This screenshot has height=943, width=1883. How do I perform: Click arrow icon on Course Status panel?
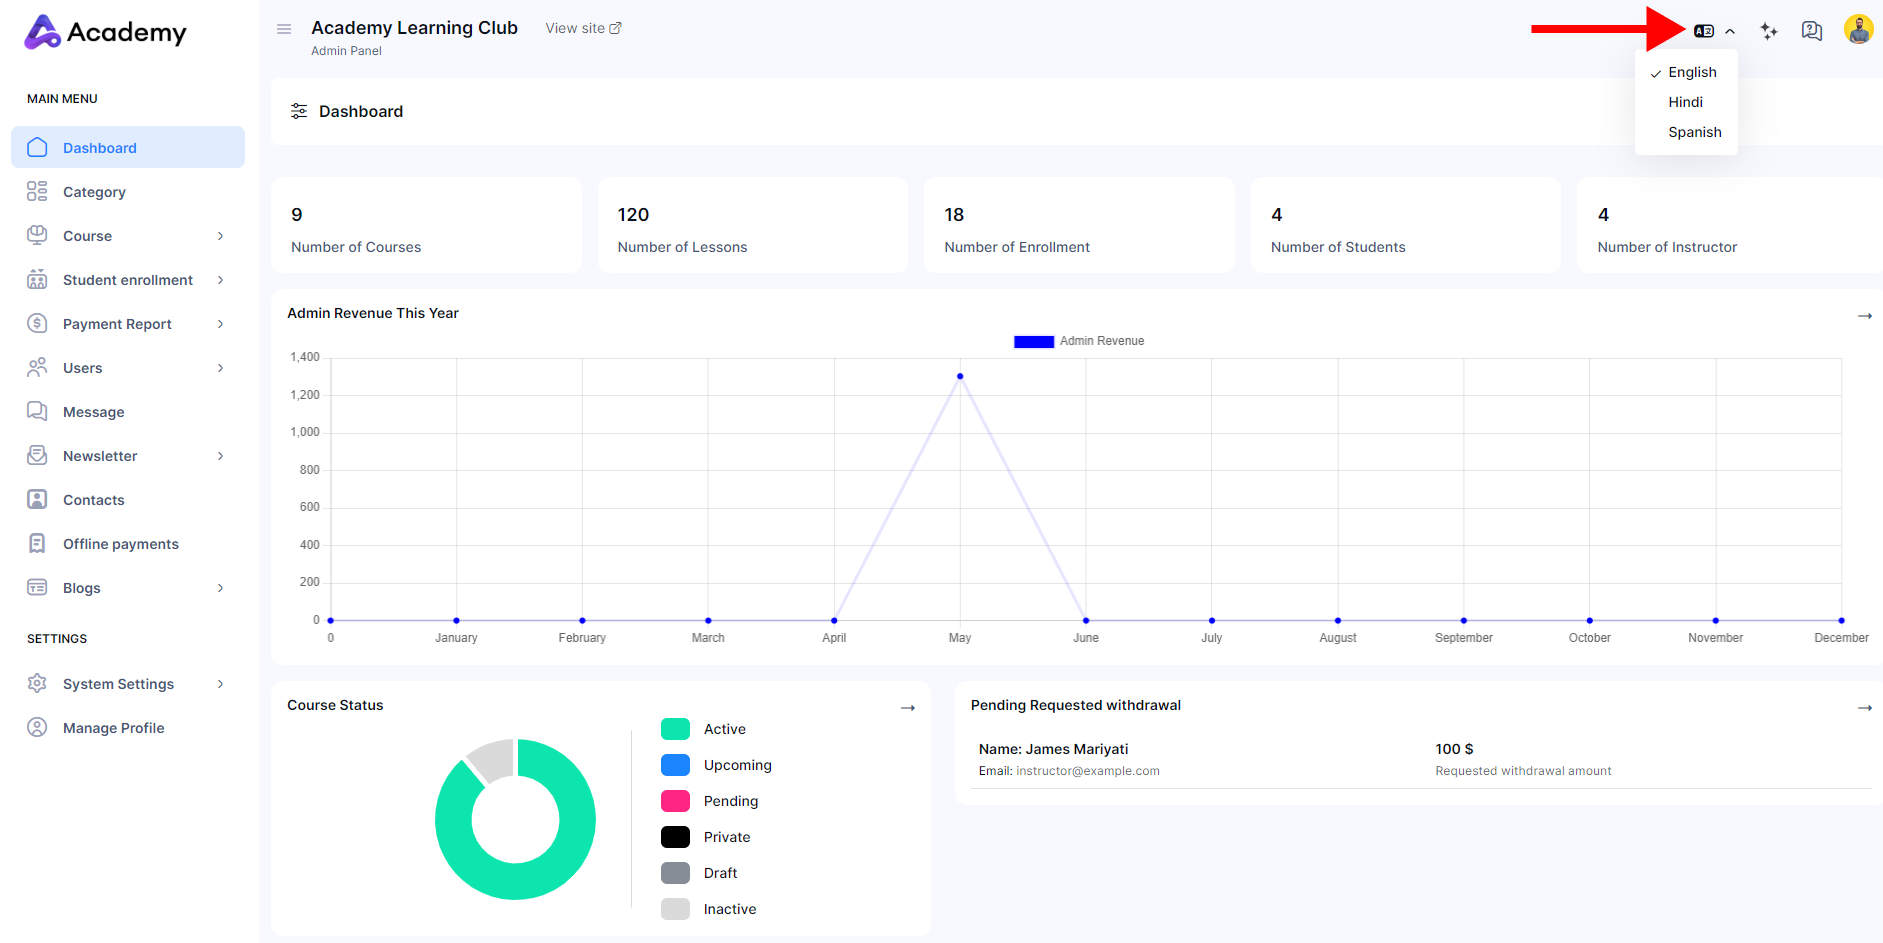[908, 708]
